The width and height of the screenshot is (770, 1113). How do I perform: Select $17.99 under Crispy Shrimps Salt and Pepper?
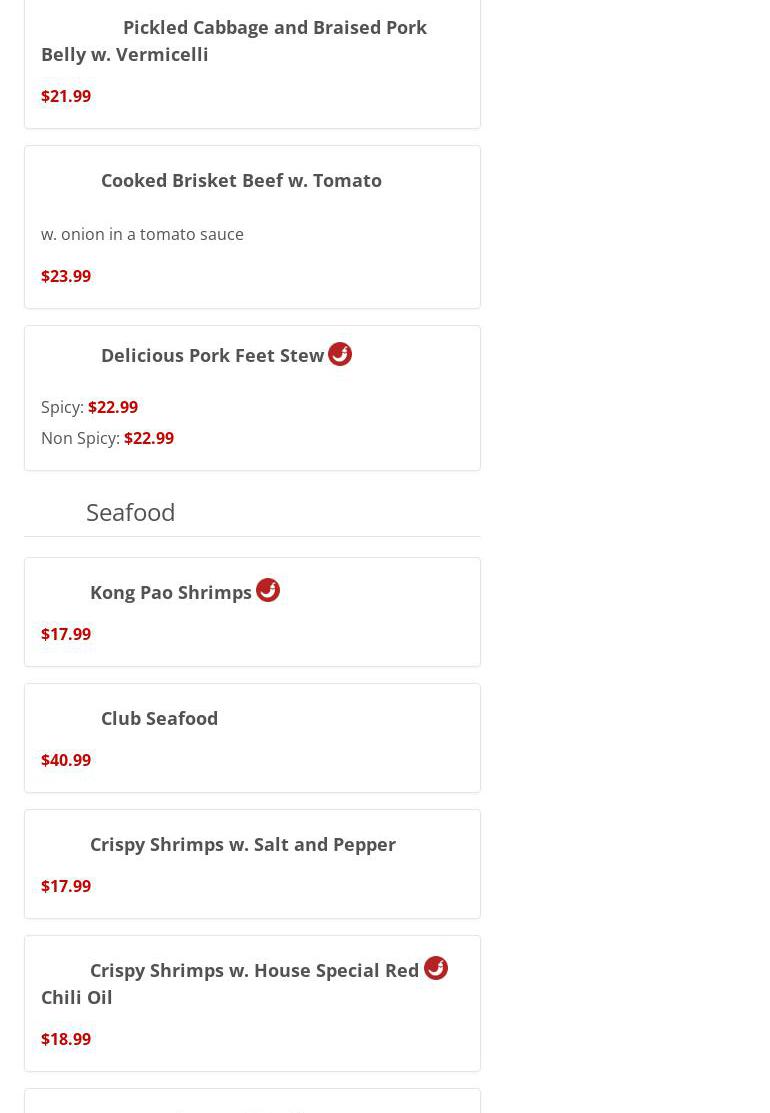[x=66, y=886]
